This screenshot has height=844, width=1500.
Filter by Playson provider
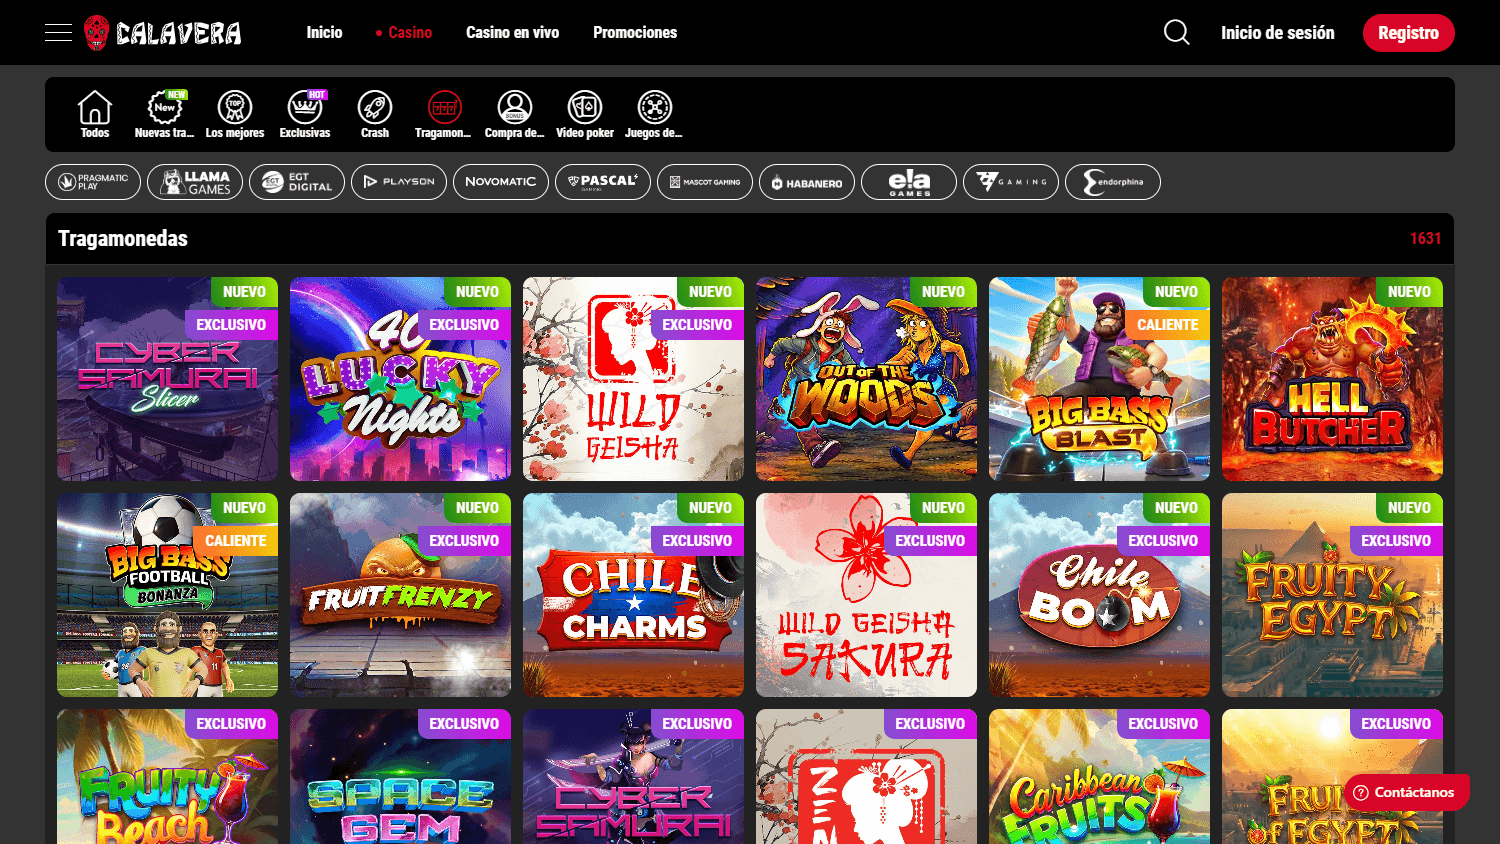pyautogui.click(x=399, y=182)
